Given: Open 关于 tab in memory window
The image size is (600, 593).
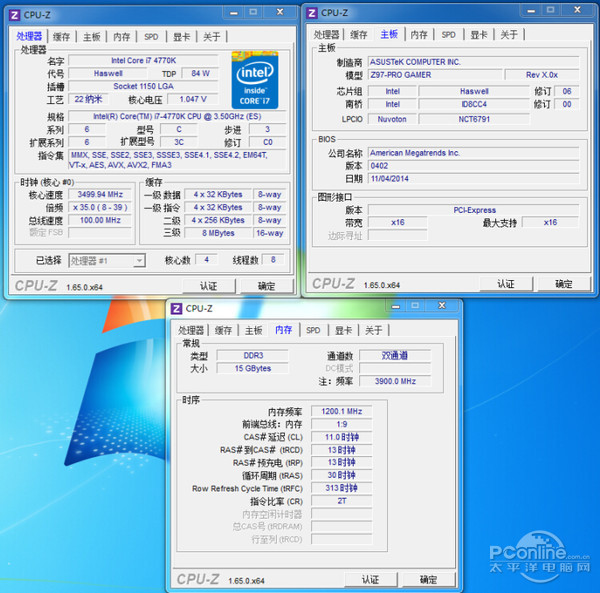Looking at the screenshot, I should (373, 330).
